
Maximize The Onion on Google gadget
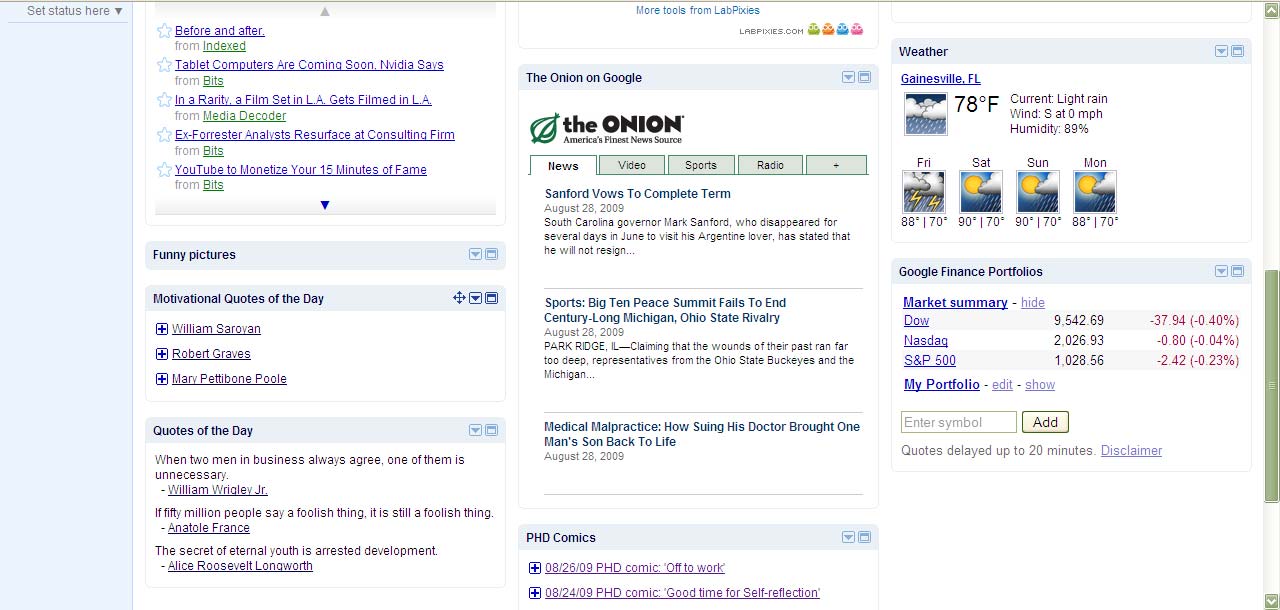point(865,77)
